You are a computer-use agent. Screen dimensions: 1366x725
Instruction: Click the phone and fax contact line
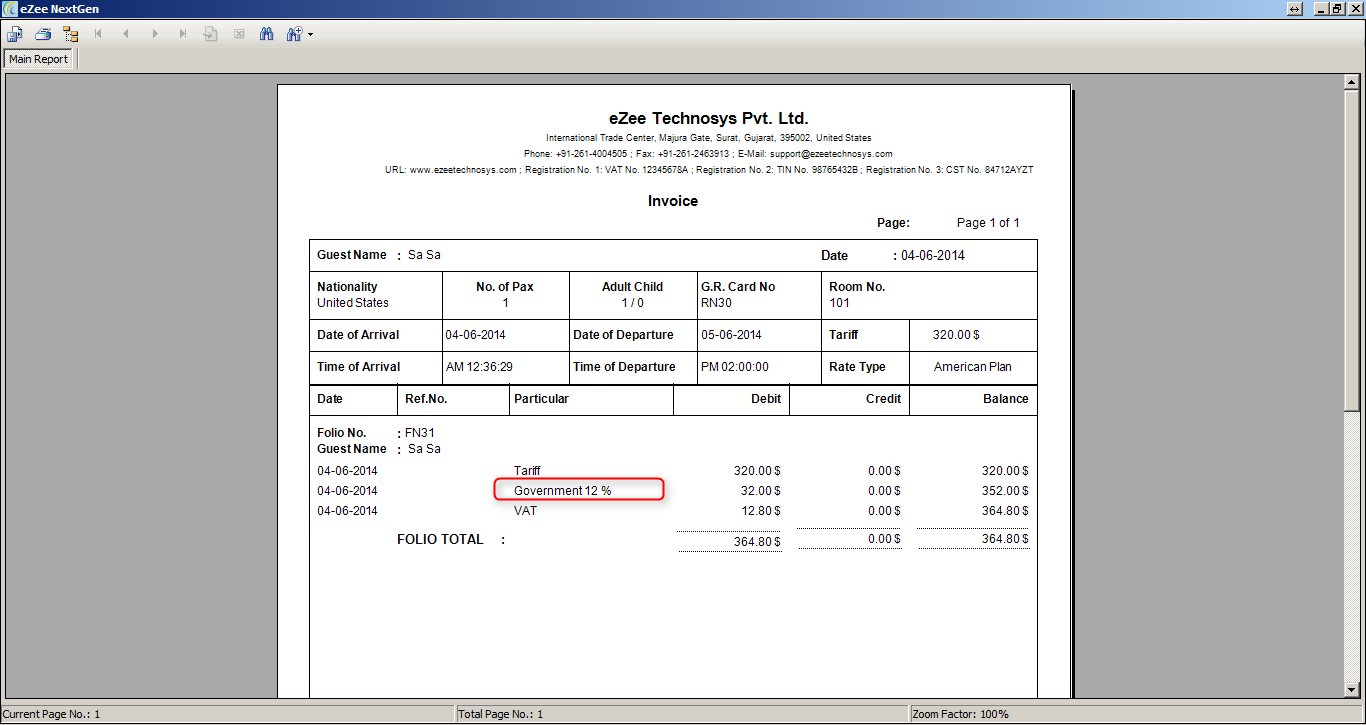point(708,154)
